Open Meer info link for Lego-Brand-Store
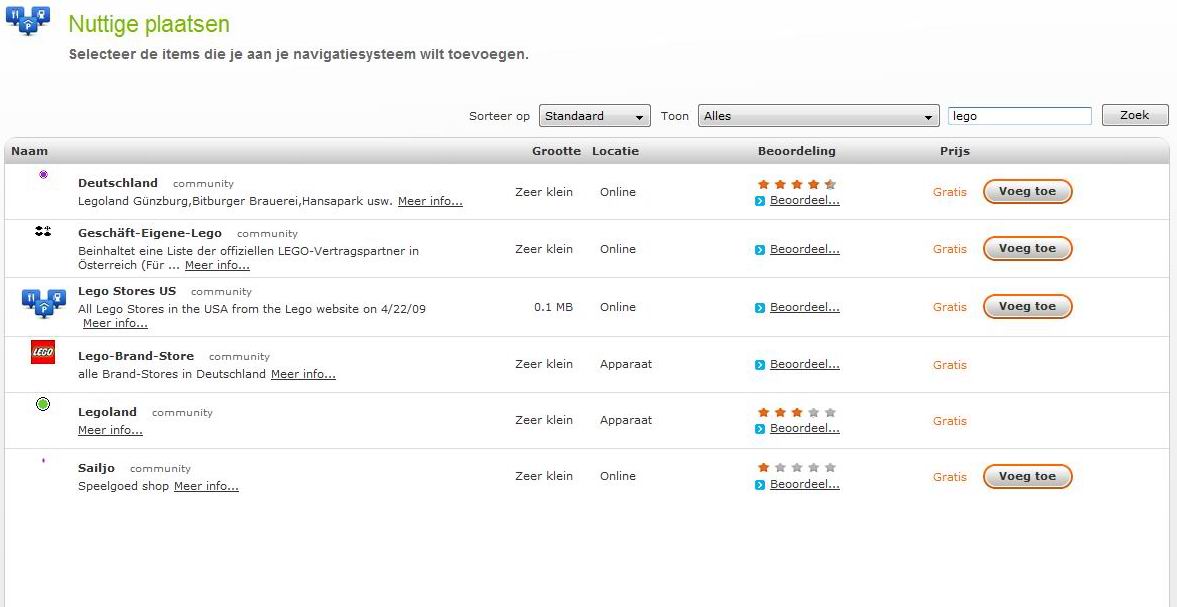The image size is (1177, 607). (303, 374)
